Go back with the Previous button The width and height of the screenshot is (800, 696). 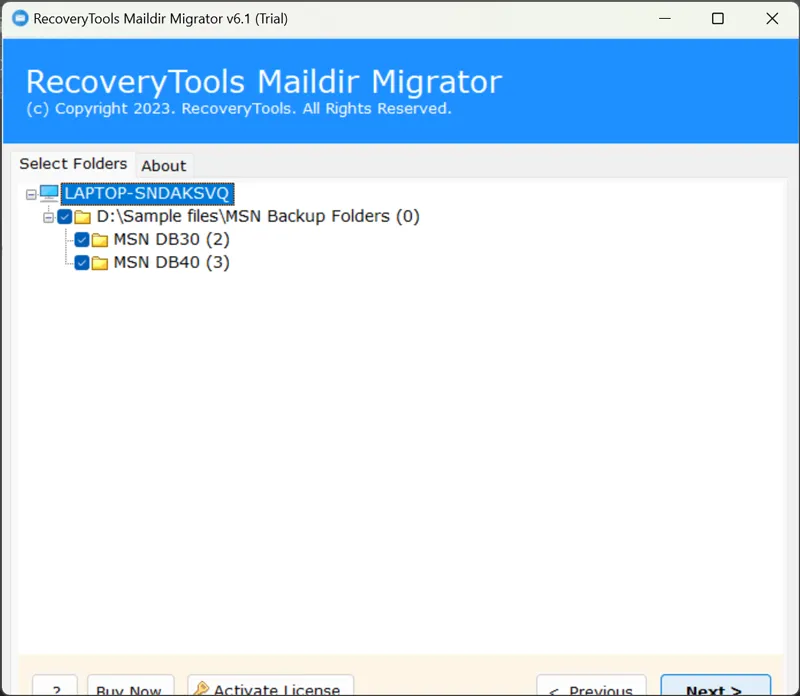point(589,688)
